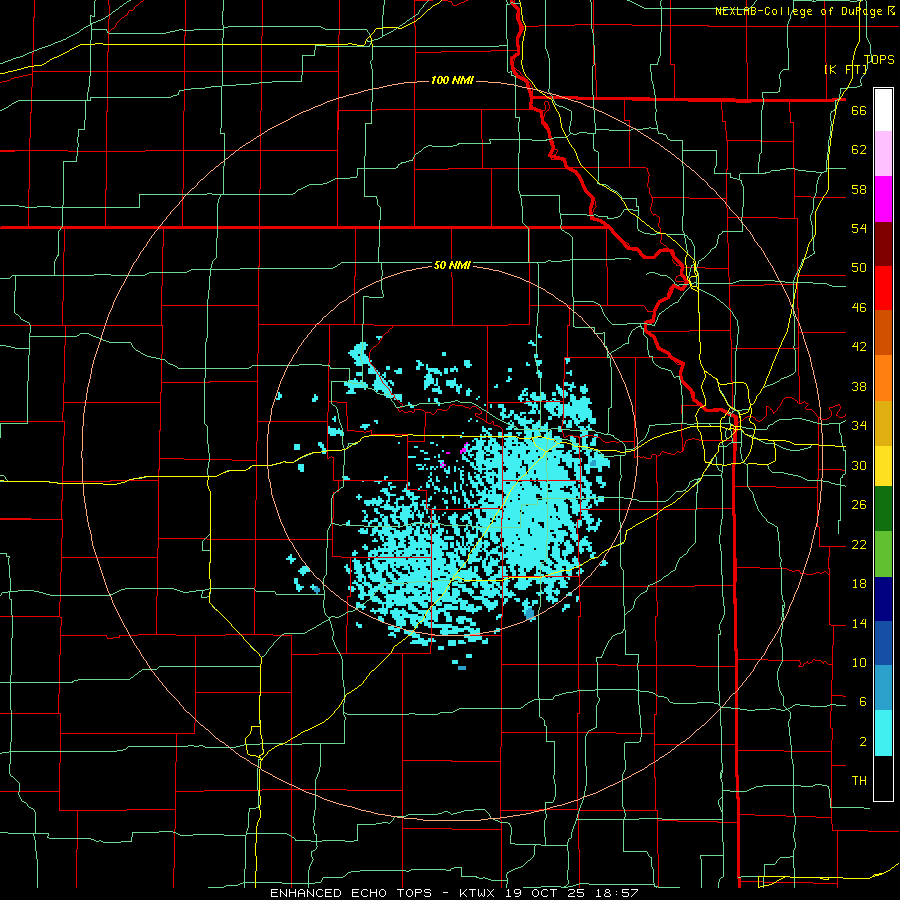
Task: Click the legend value 14
Action: (x=859, y=623)
